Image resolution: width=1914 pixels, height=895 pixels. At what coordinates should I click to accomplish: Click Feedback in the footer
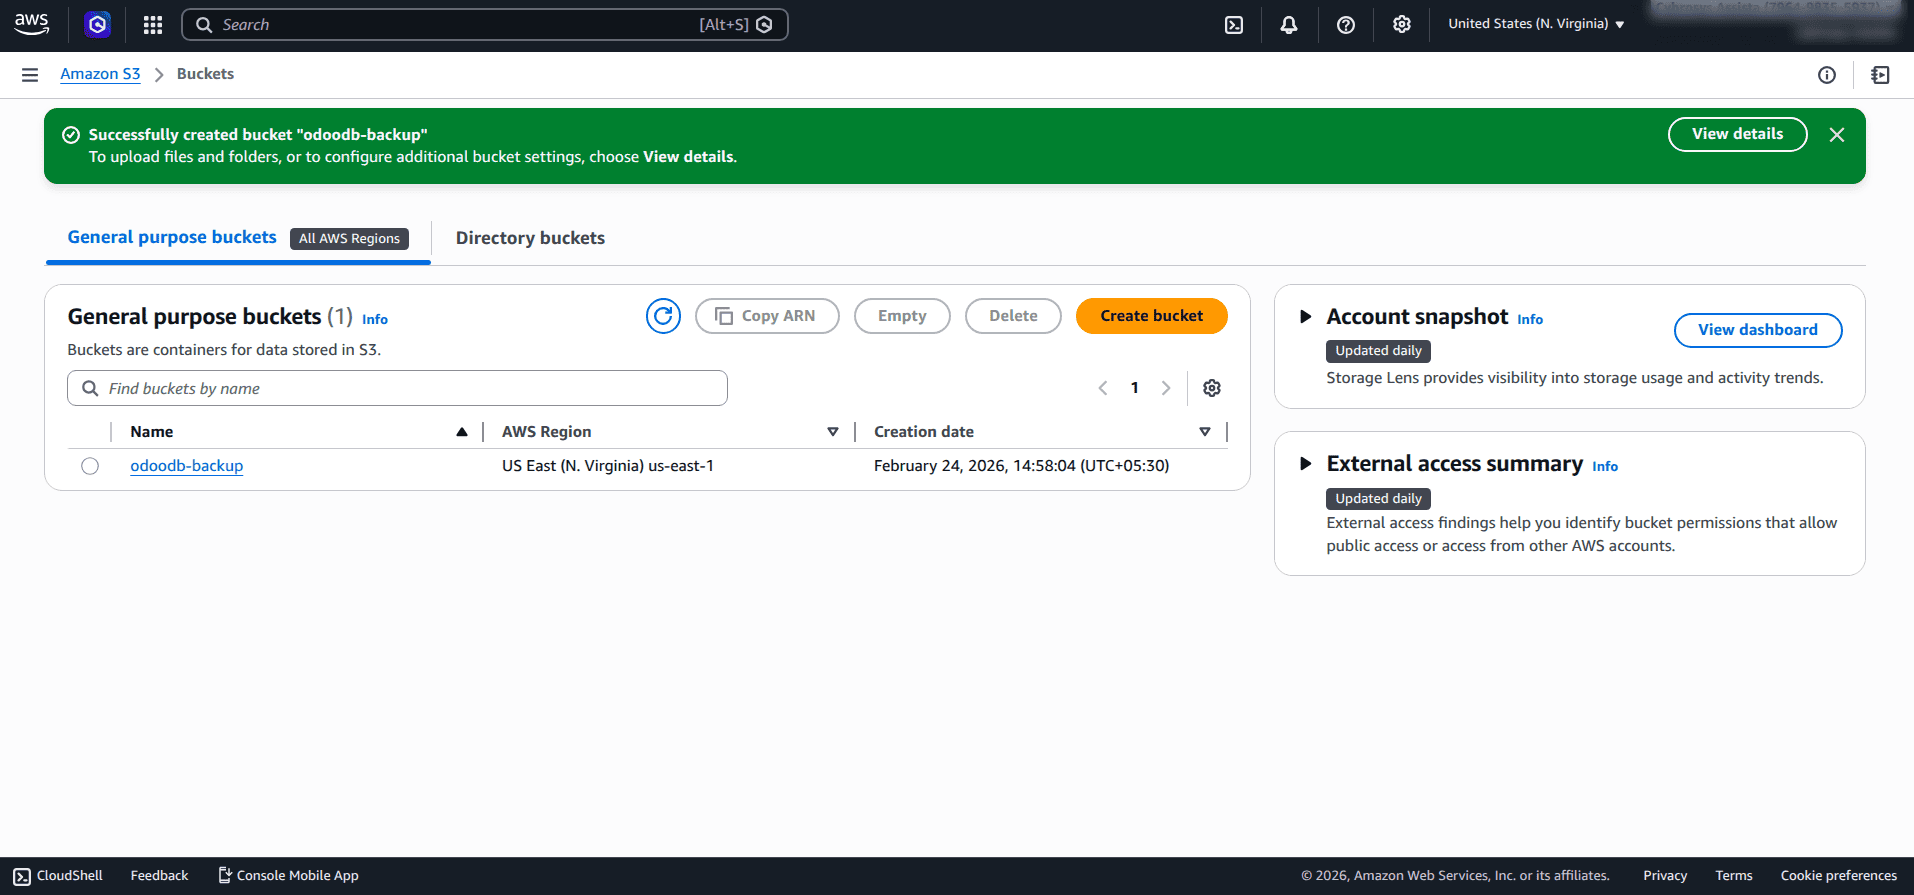pyautogui.click(x=159, y=876)
